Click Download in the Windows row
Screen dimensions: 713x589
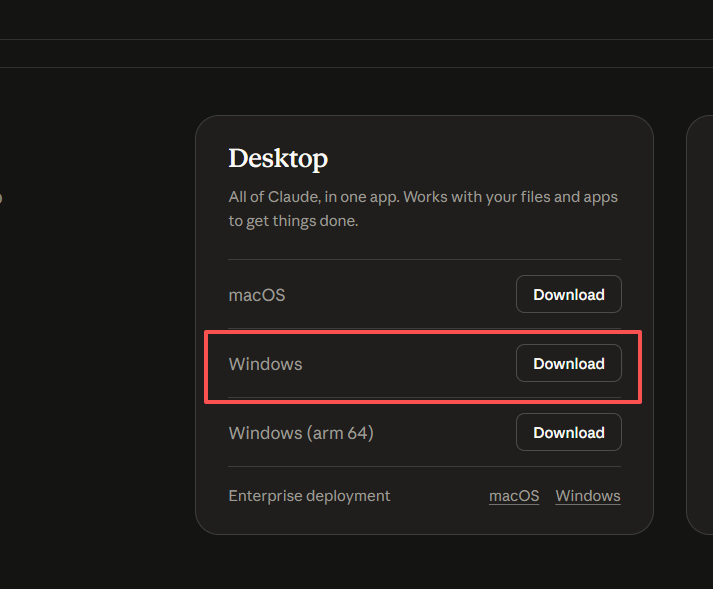coord(568,363)
